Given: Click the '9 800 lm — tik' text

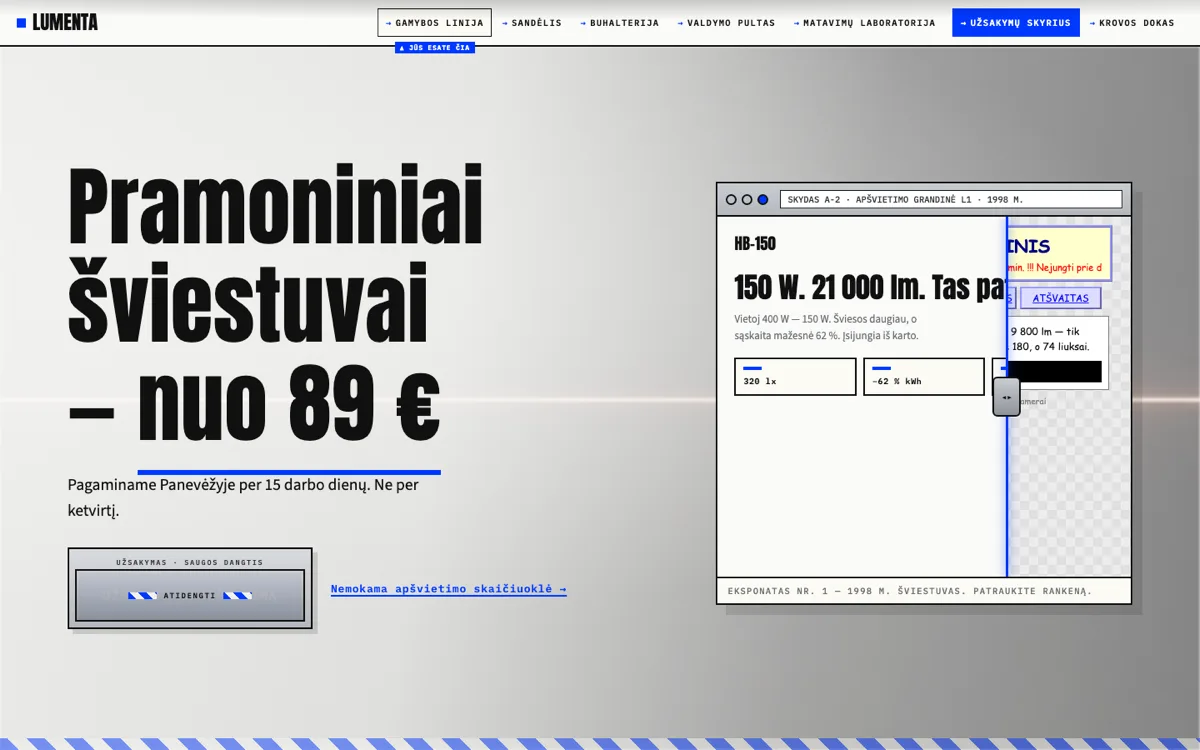Looking at the screenshot, I should pyautogui.click(x=1045, y=331).
